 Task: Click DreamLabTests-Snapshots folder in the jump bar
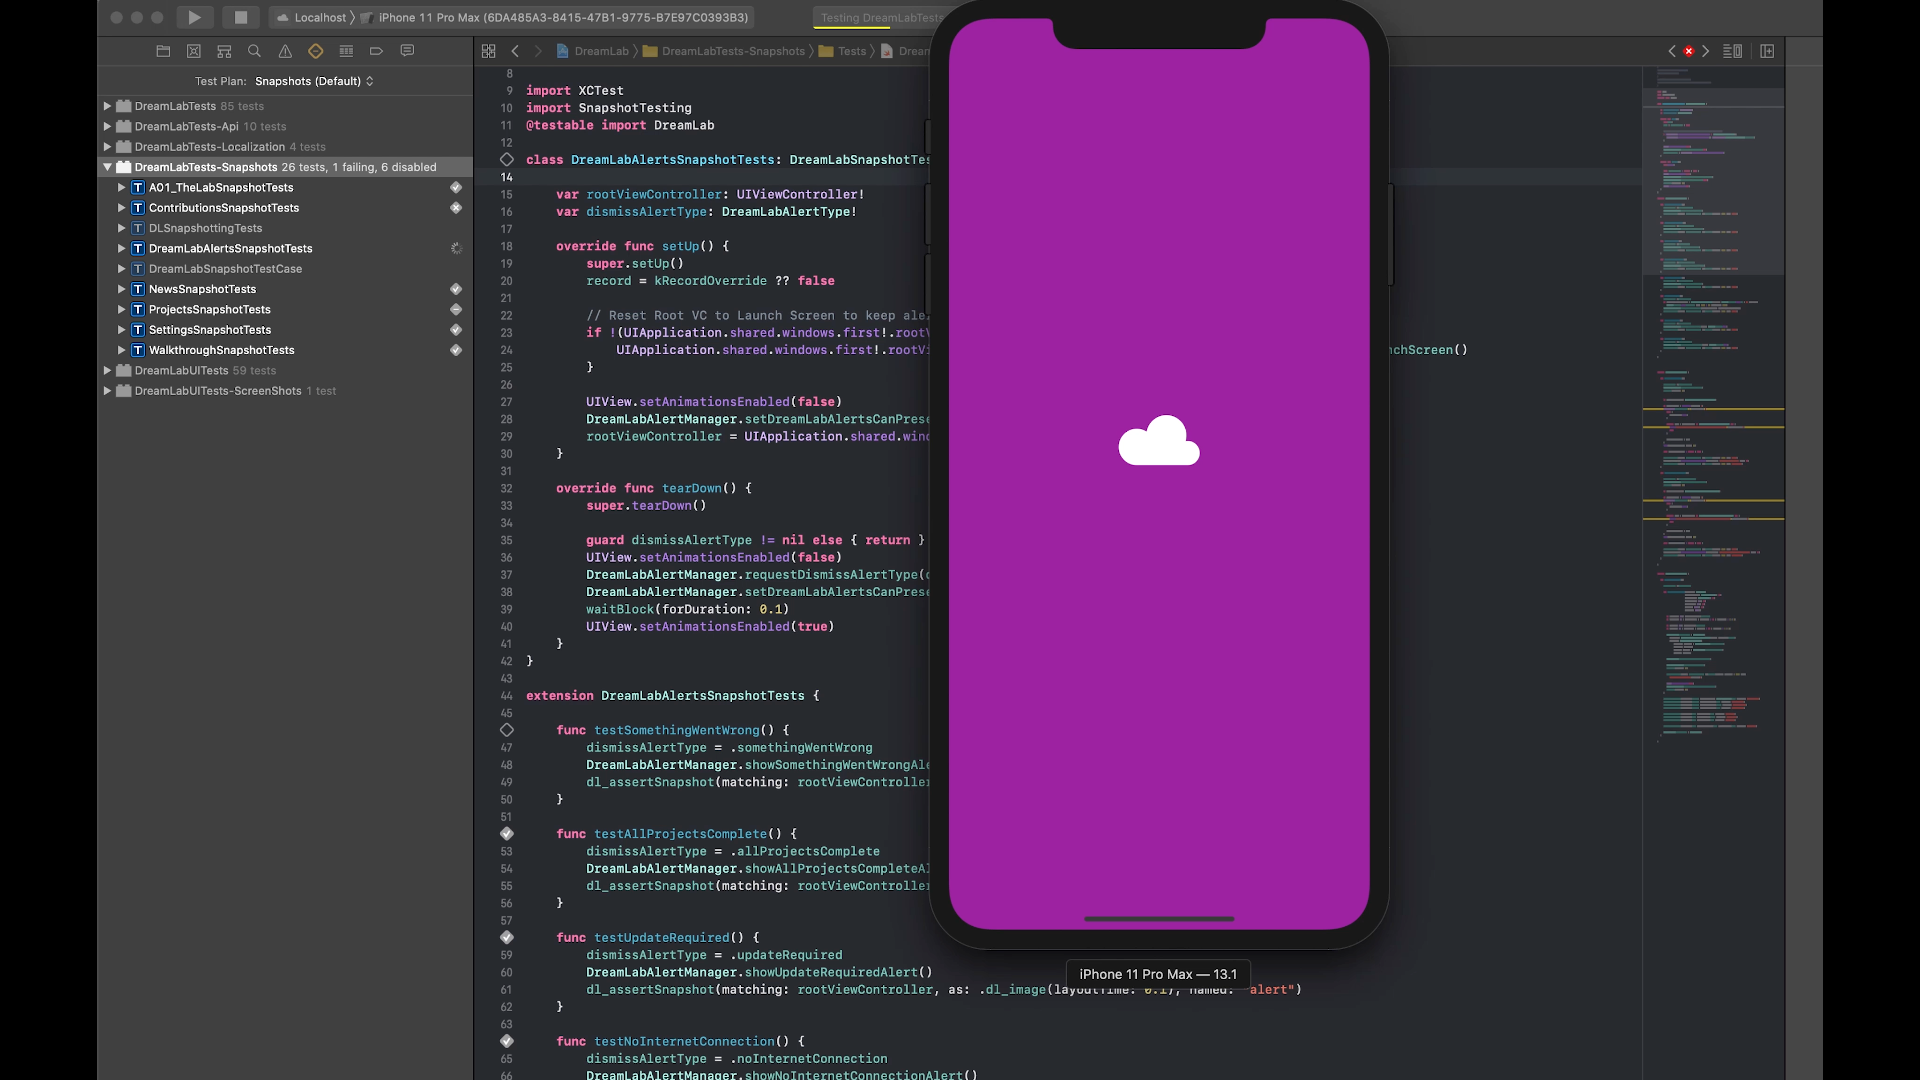tap(724, 51)
